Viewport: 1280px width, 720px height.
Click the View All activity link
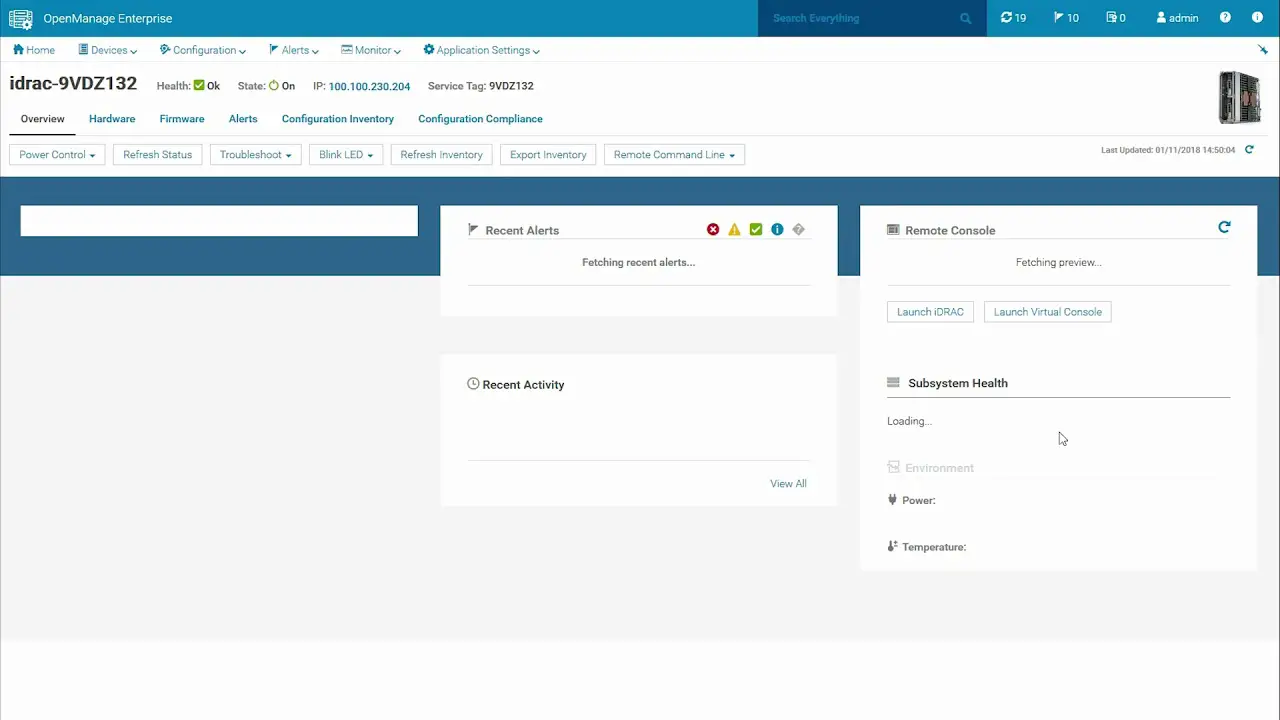click(x=788, y=483)
